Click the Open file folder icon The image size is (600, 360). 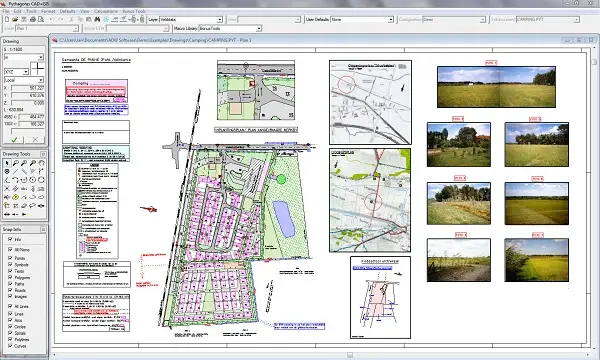15,19
